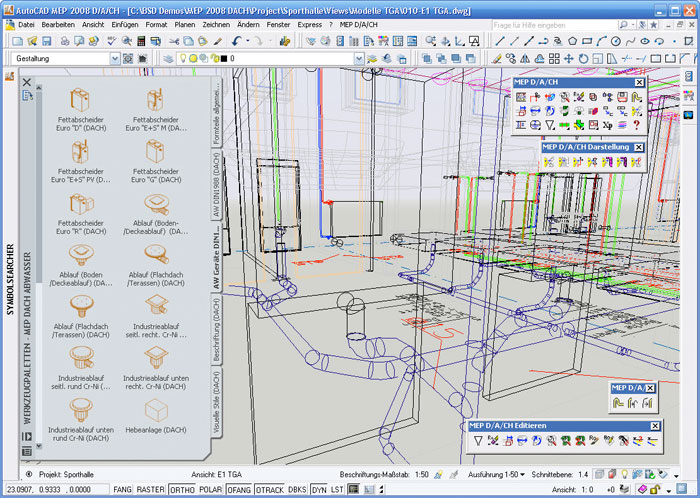Toggle the POLAR tracking button
This screenshot has height=498, width=700.
click(x=211, y=490)
